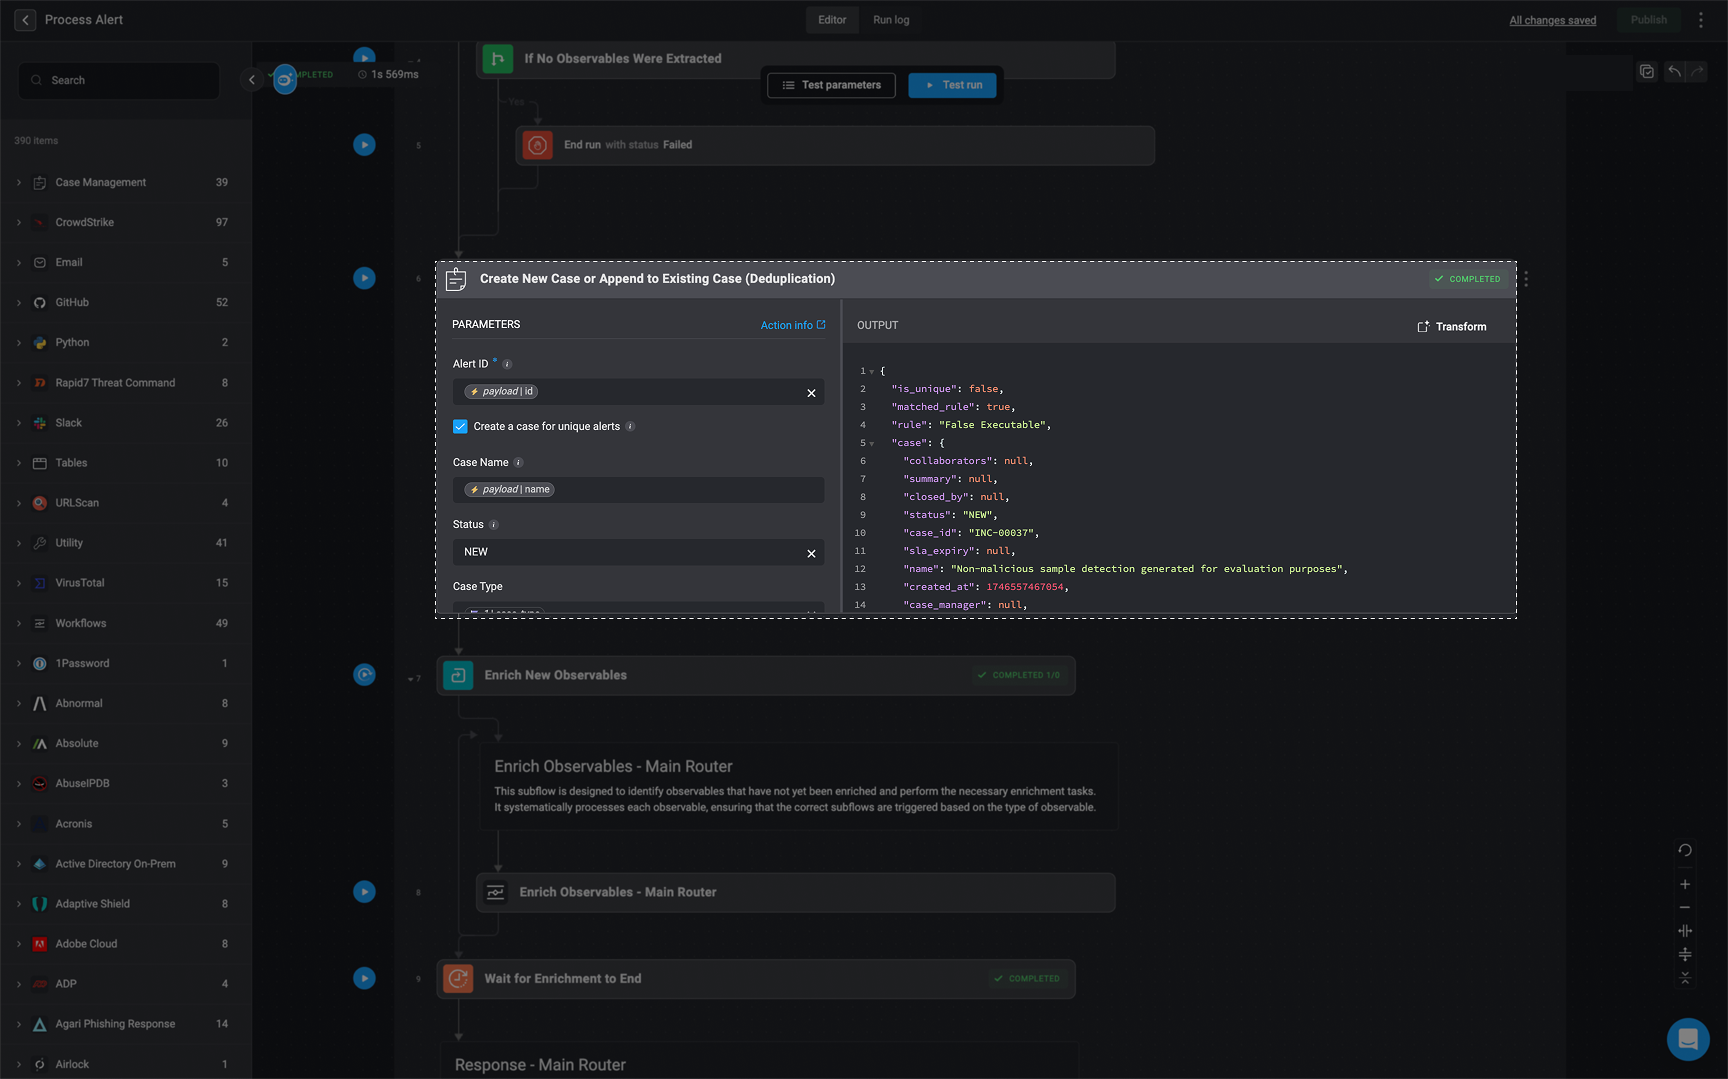Start a Test run
This screenshot has width=1728, height=1079.
[952, 85]
